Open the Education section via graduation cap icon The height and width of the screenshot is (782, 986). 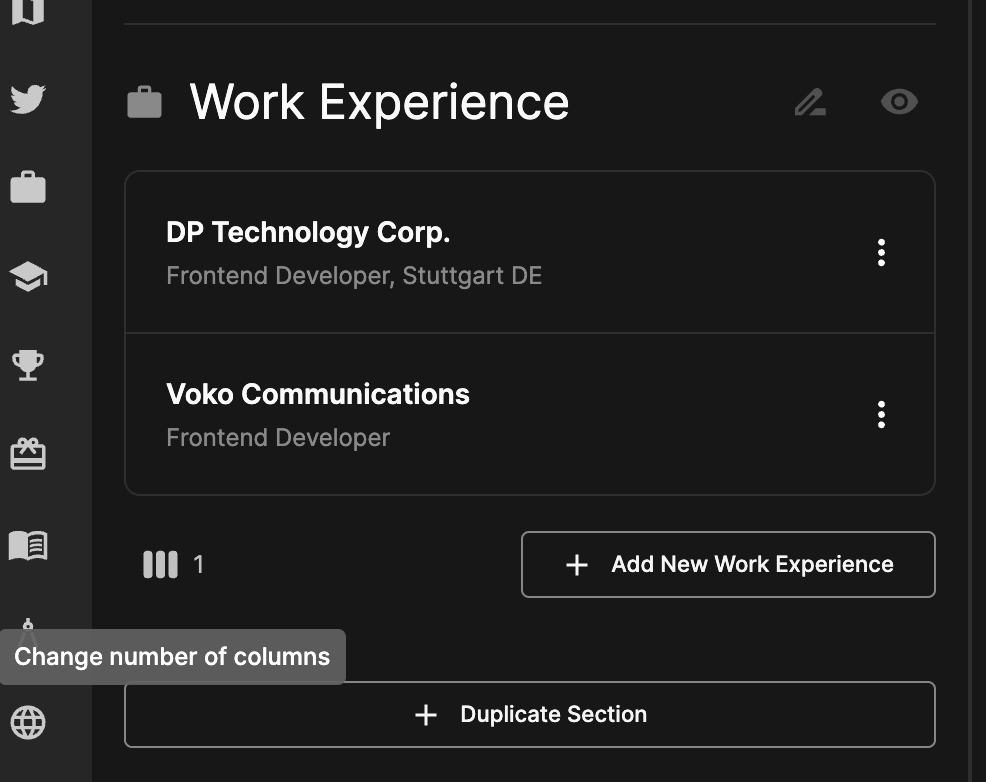(x=29, y=276)
